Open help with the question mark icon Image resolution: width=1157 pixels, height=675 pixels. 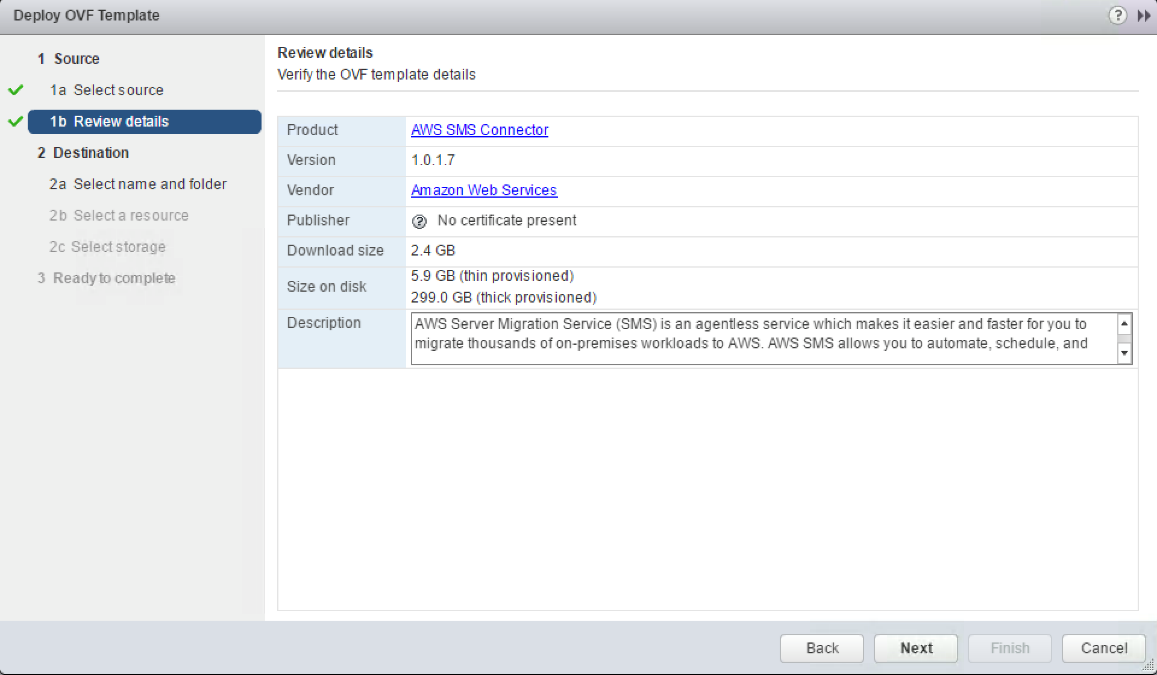tap(1118, 15)
